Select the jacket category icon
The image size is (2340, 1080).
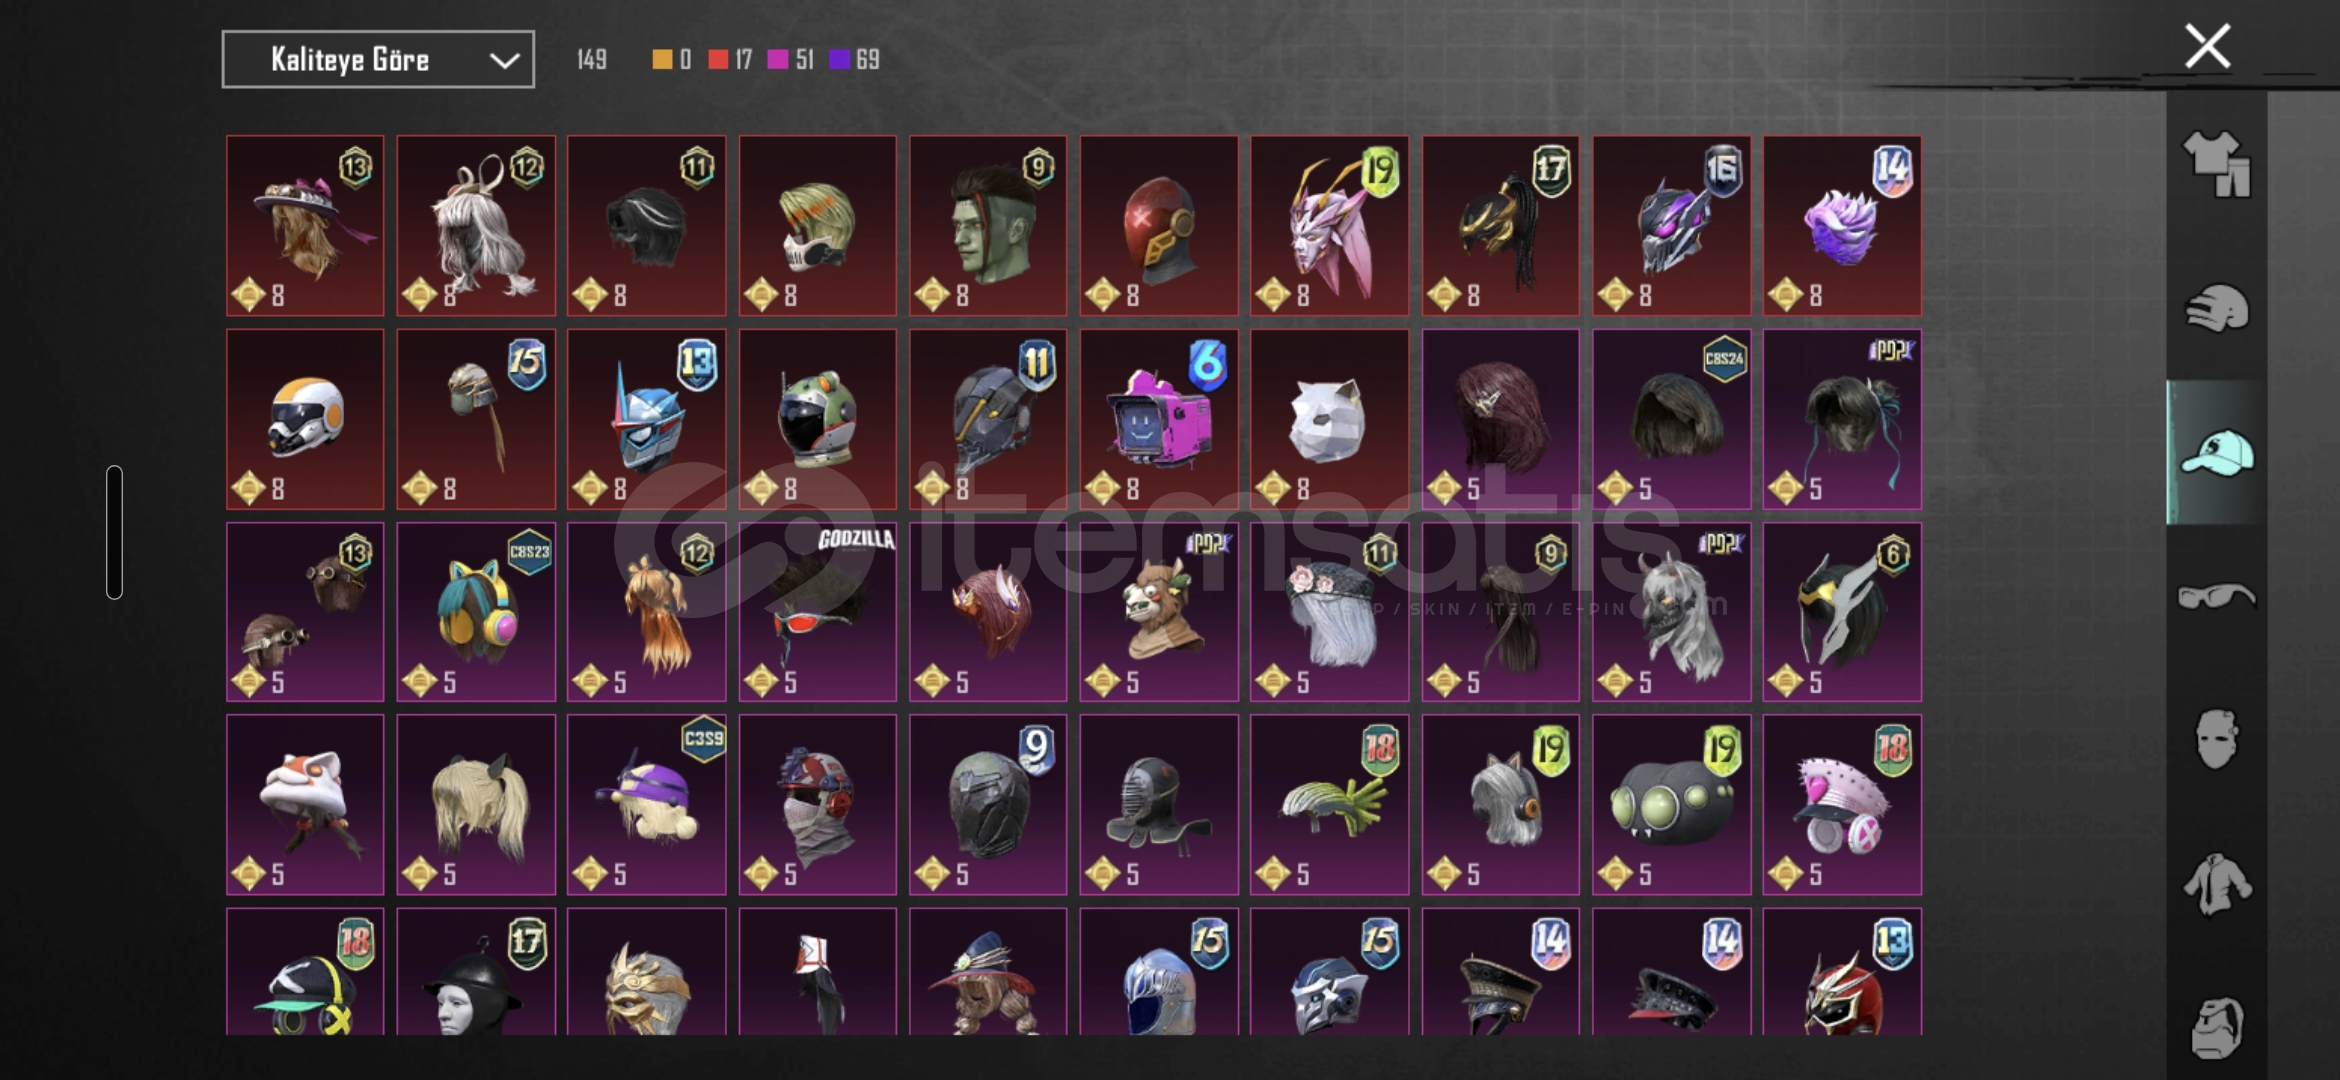tap(2216, 884)
